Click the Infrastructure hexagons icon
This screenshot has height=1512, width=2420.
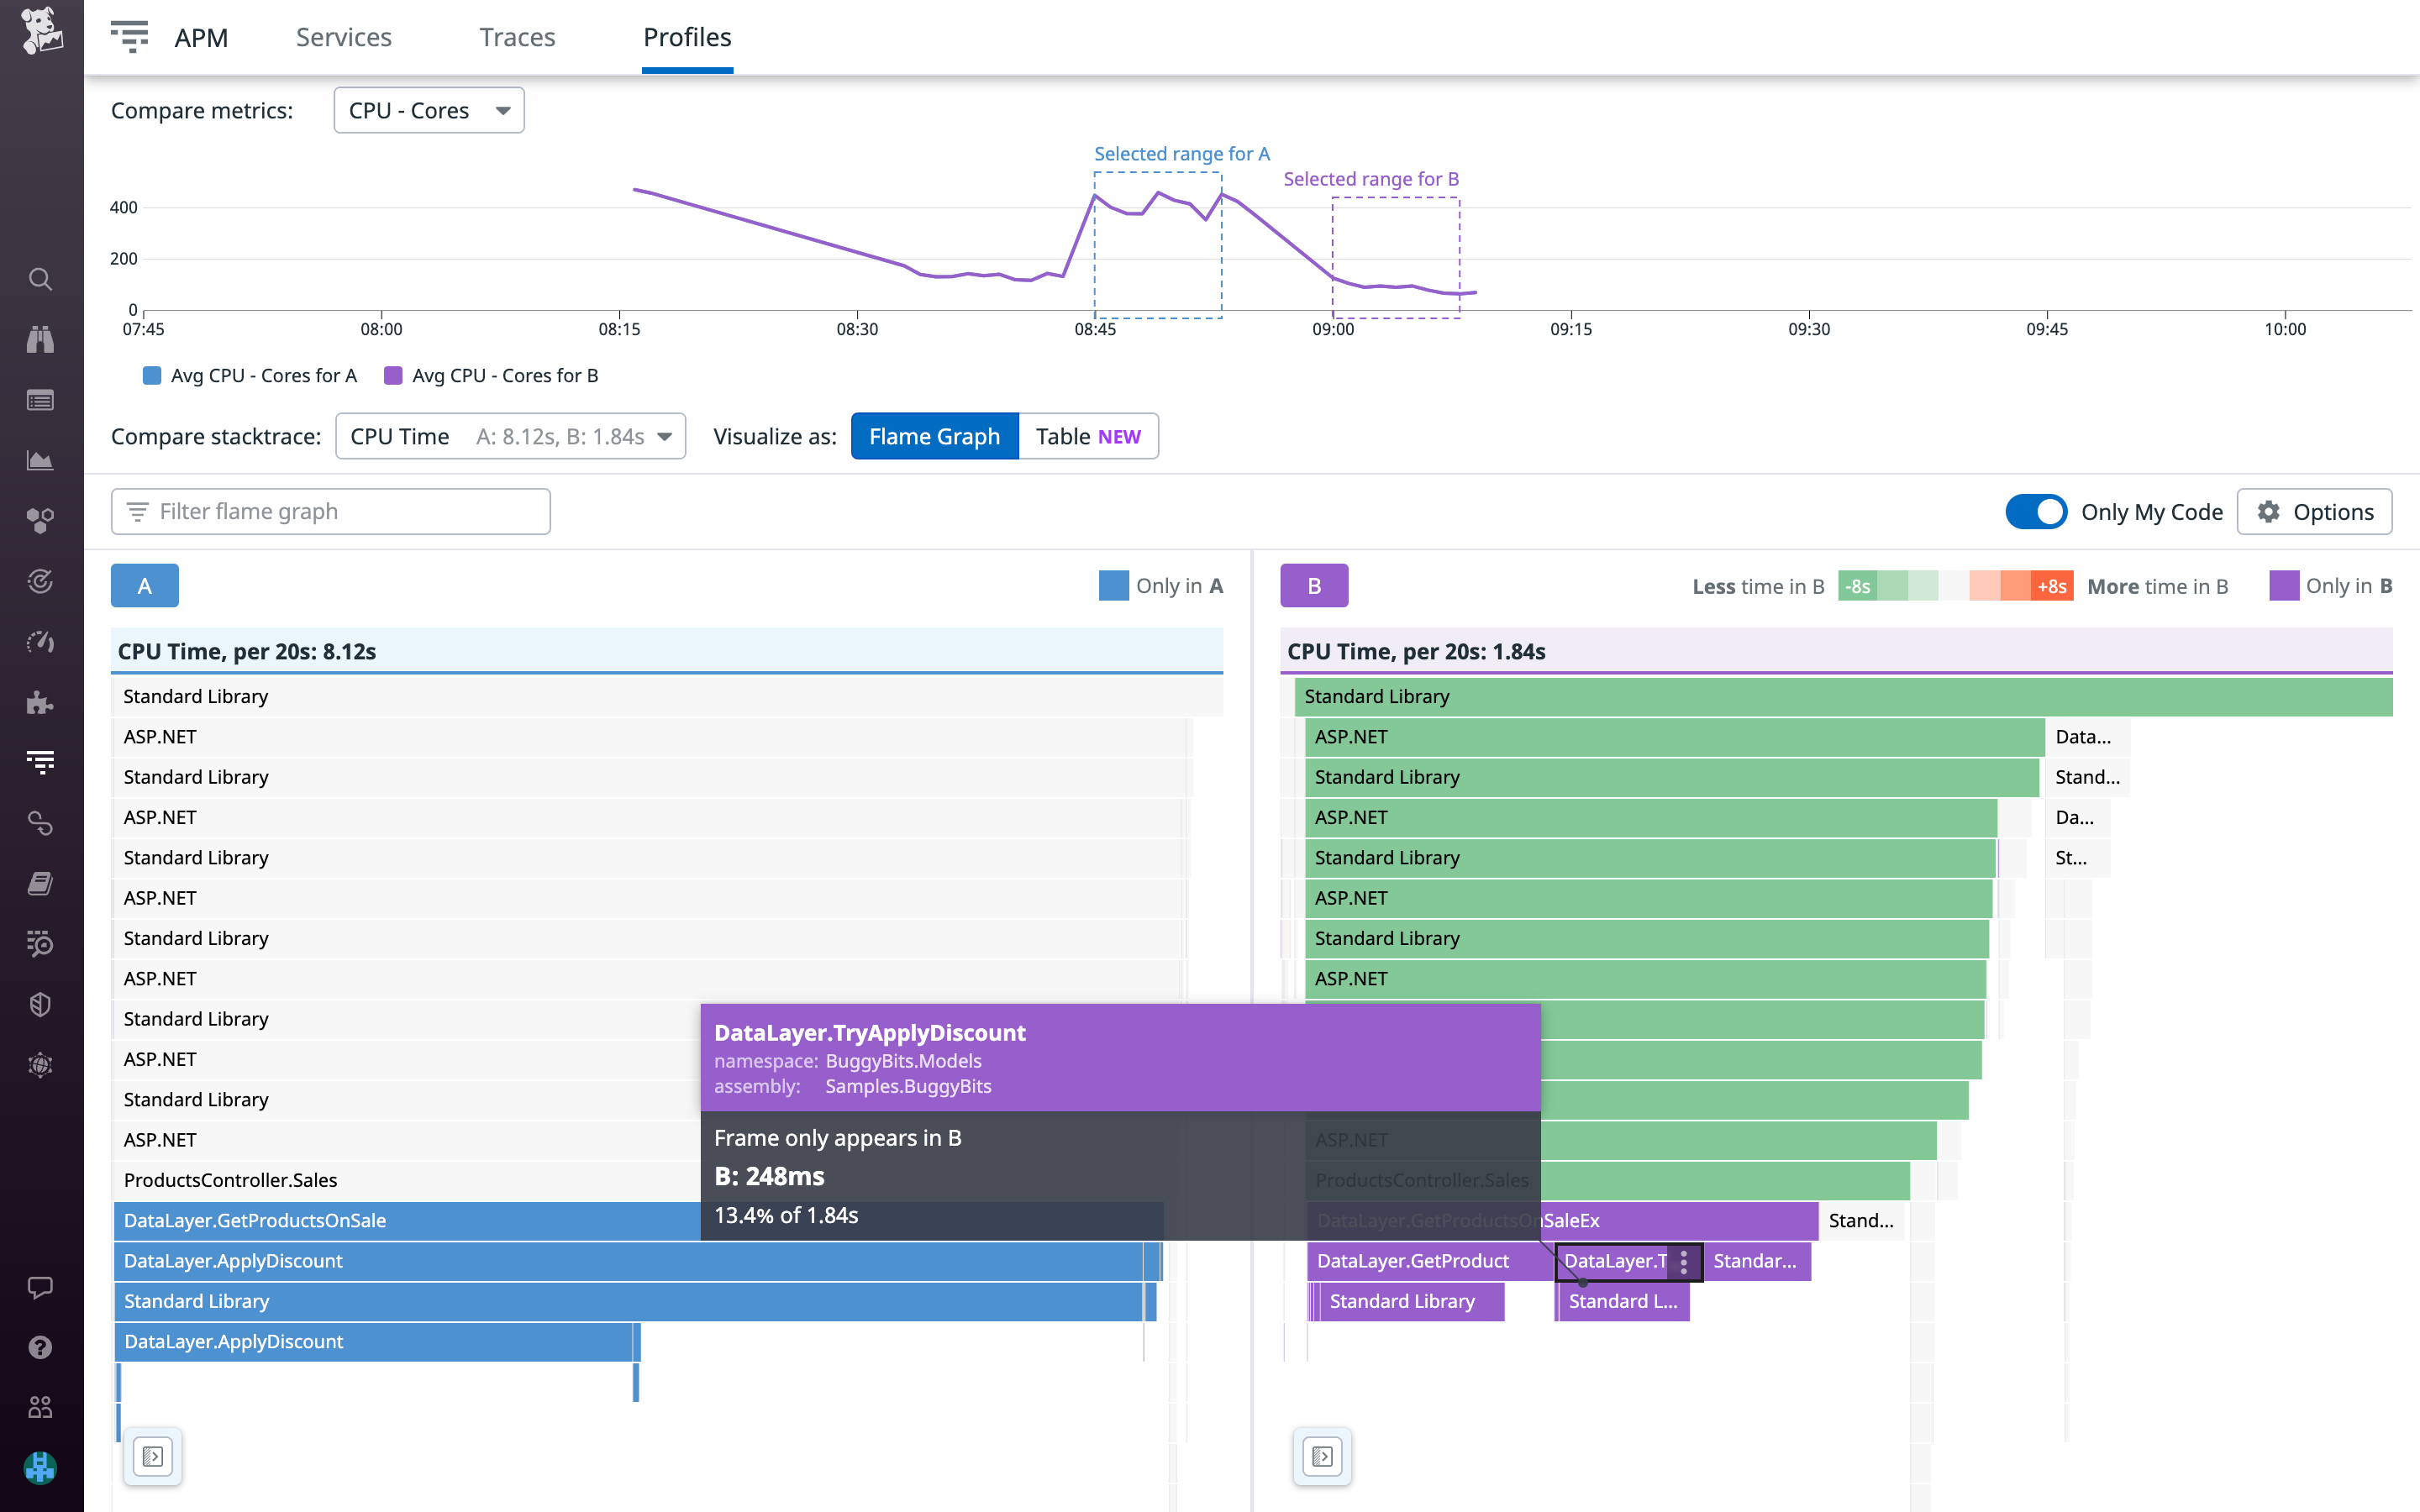pyautogui.click(x=40, y=519)
